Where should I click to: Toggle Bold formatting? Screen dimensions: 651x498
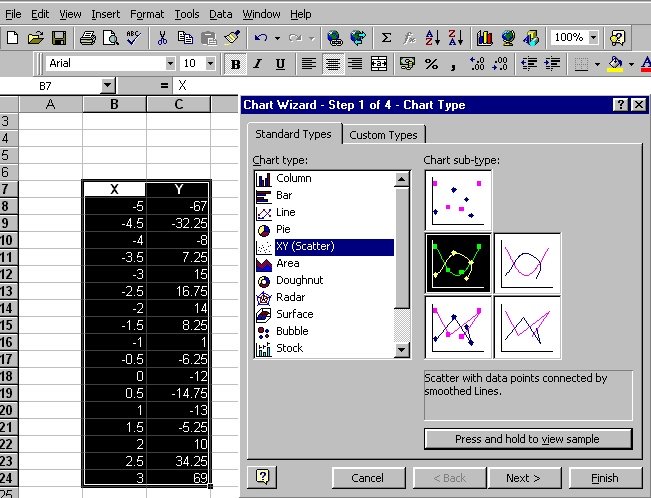coord(236,63)
